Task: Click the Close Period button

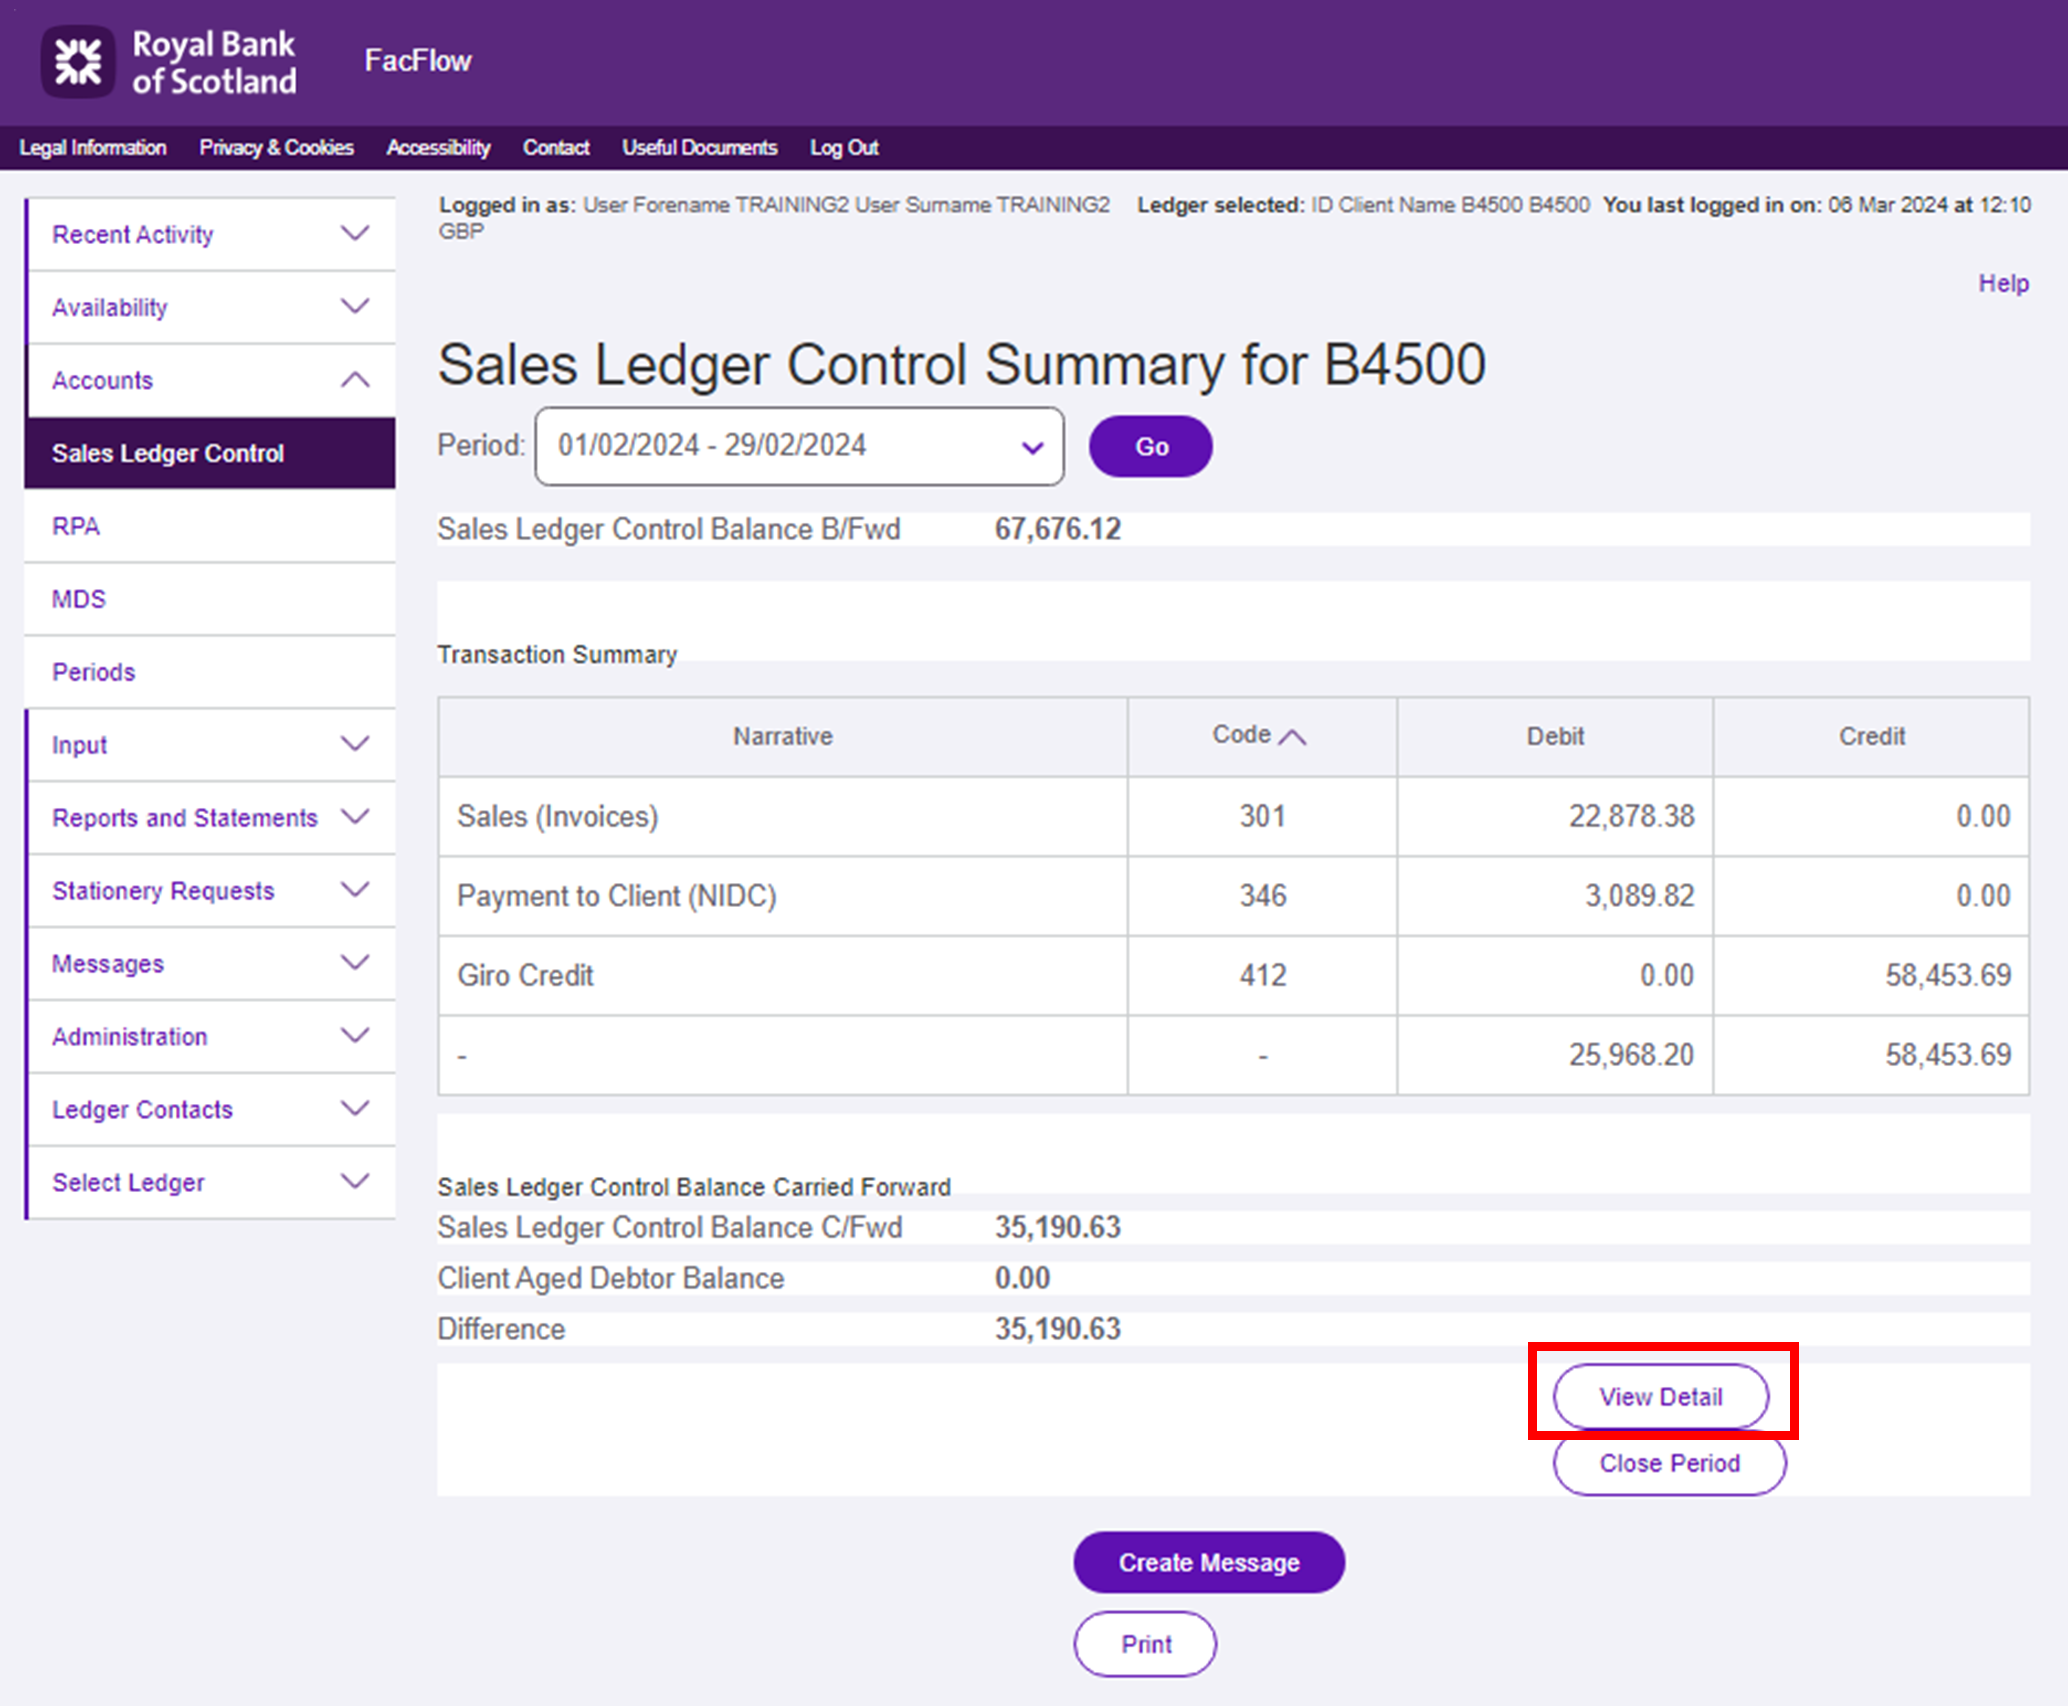Action: [x=1668, y=1463]
